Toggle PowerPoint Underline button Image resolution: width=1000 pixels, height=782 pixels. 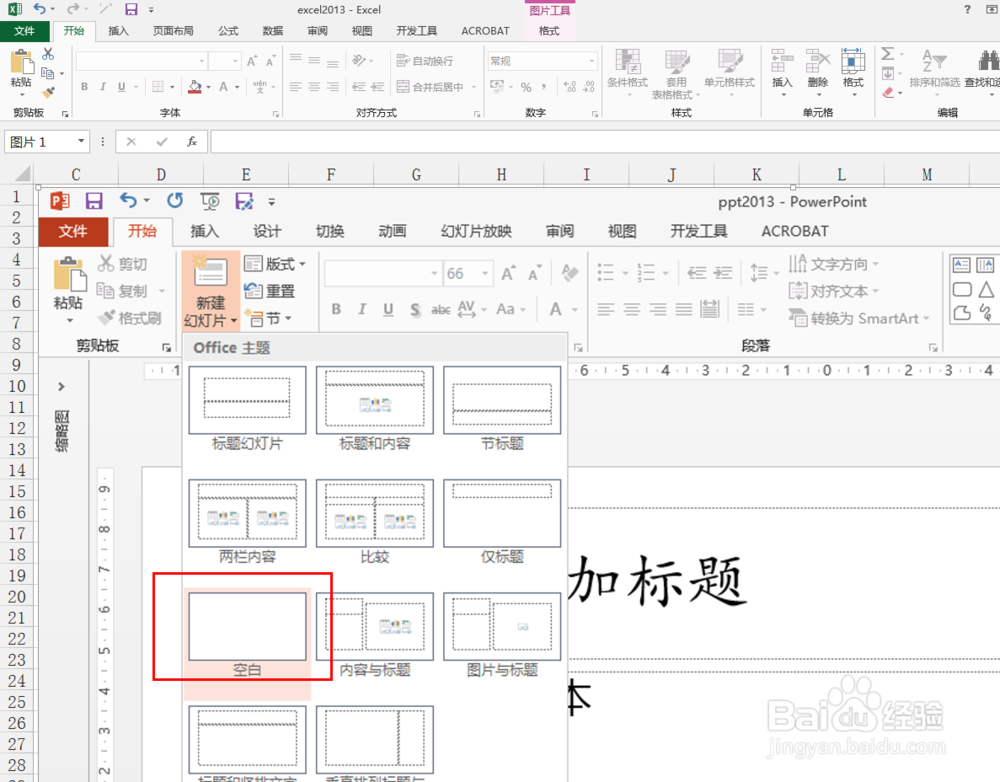[x=388, y=309]
